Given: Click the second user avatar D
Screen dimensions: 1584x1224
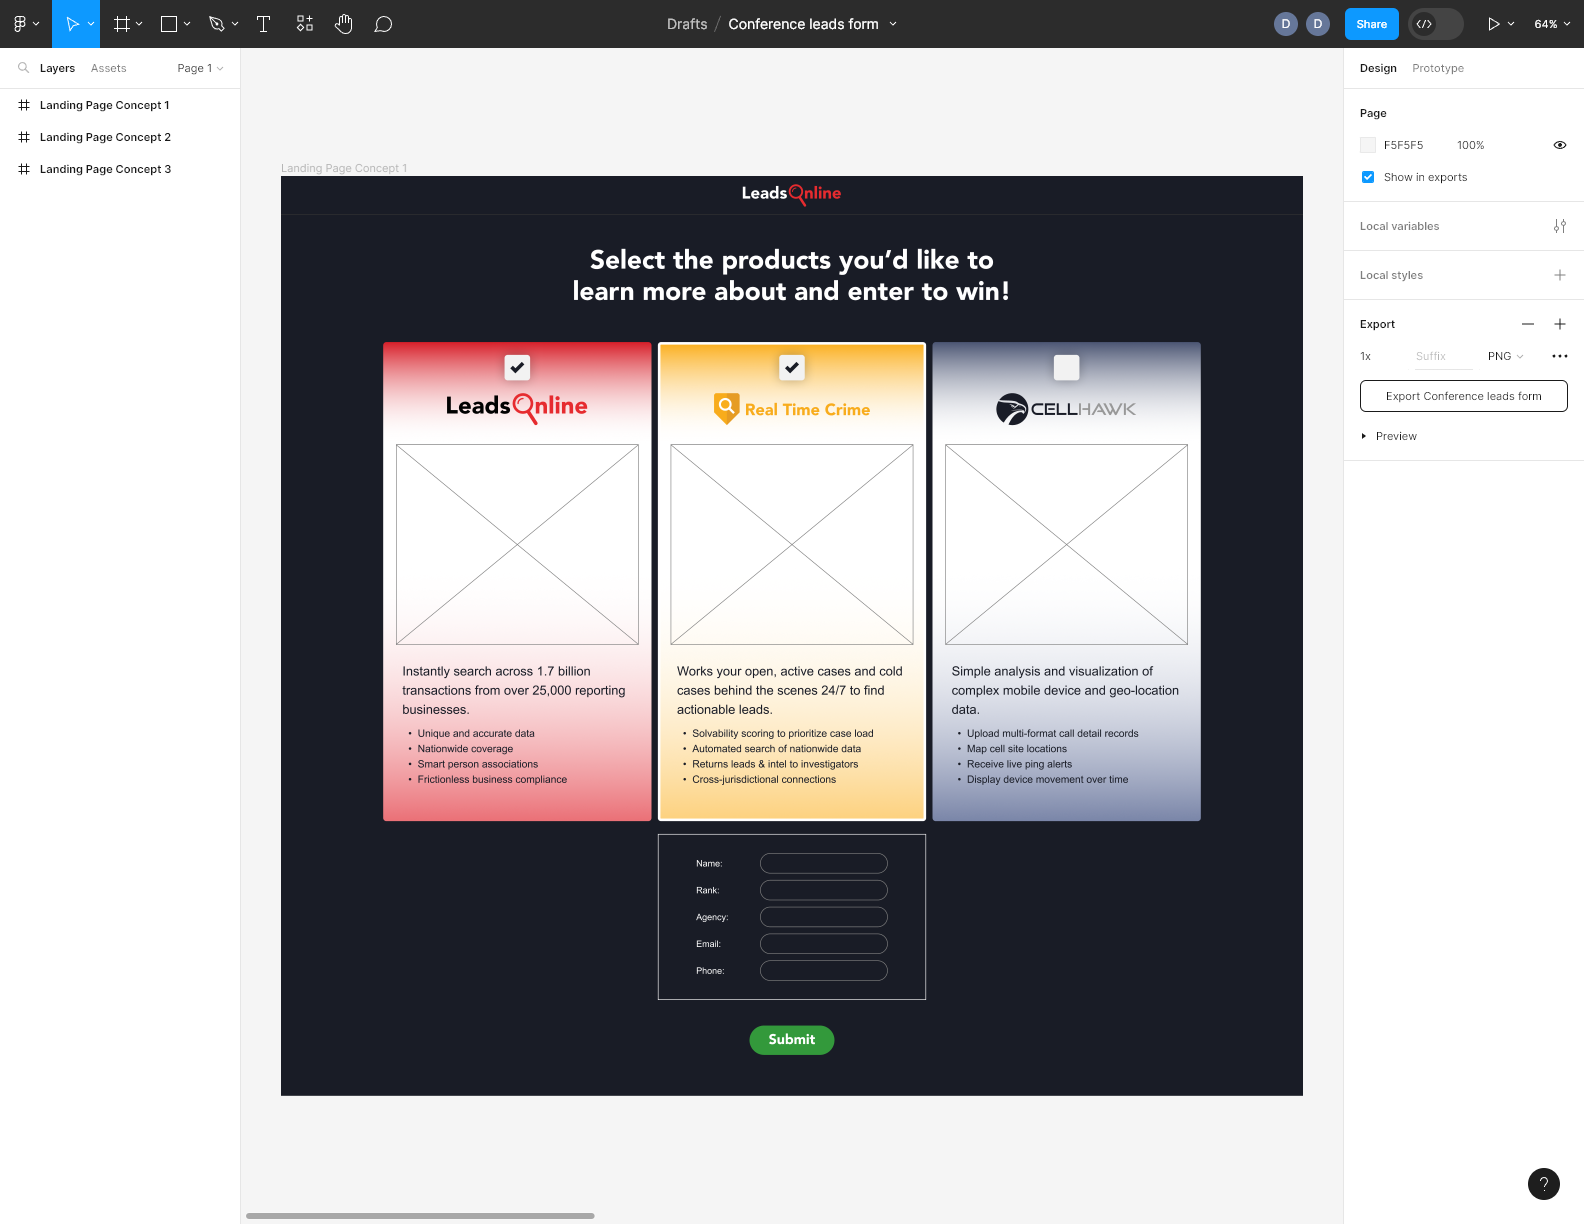Looking at the screenshot, I should pos(1318,24).
